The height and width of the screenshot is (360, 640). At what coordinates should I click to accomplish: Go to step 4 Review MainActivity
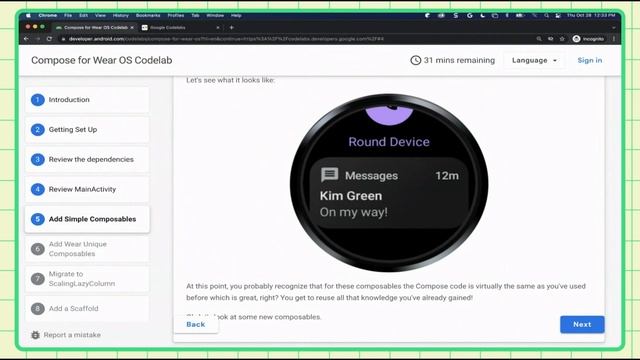click(87, 189)
